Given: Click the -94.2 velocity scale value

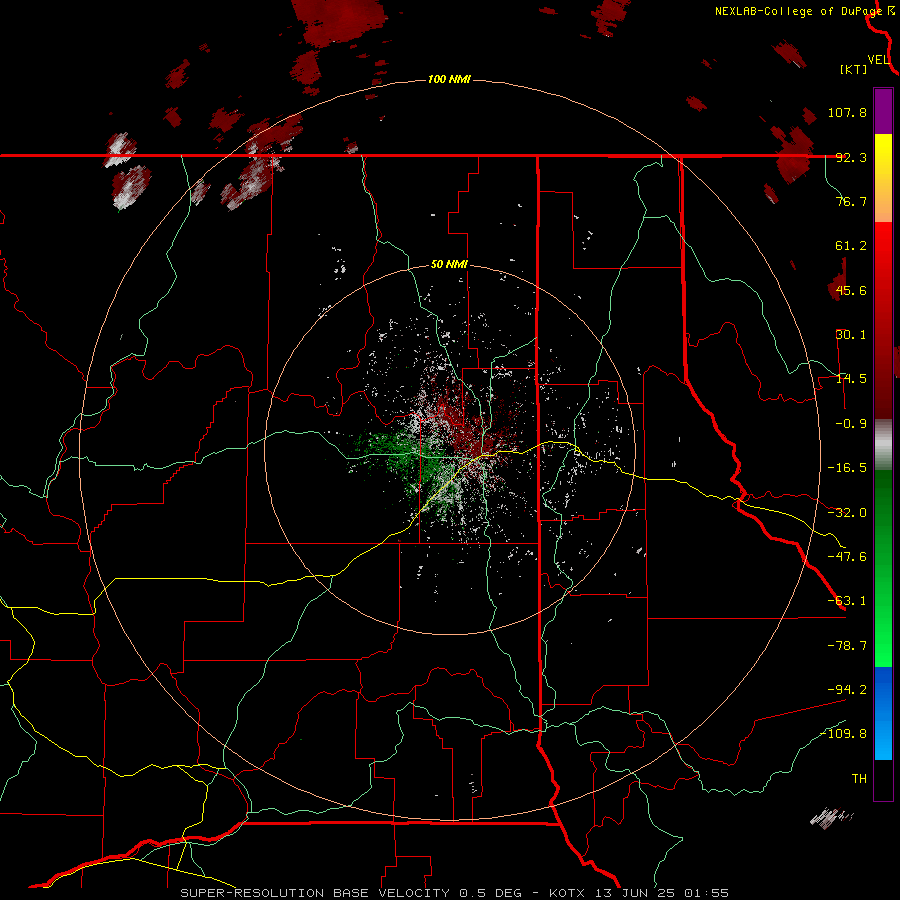Looking at the screenshot, I should click(x=847, y=689).
